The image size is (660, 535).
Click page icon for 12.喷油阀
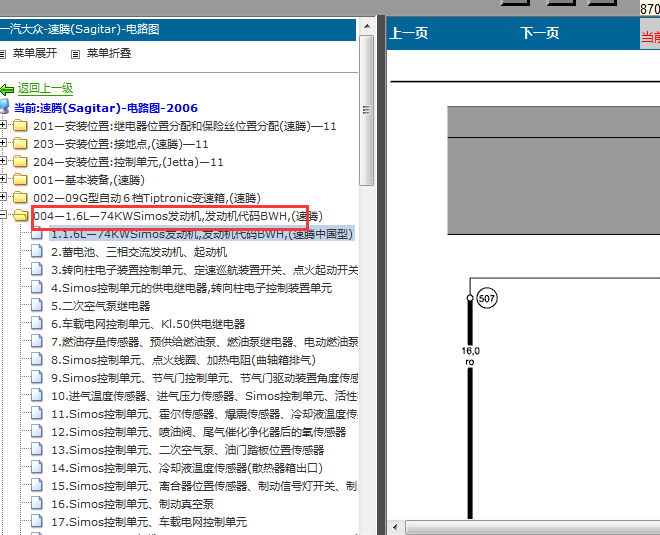(37, 432)
